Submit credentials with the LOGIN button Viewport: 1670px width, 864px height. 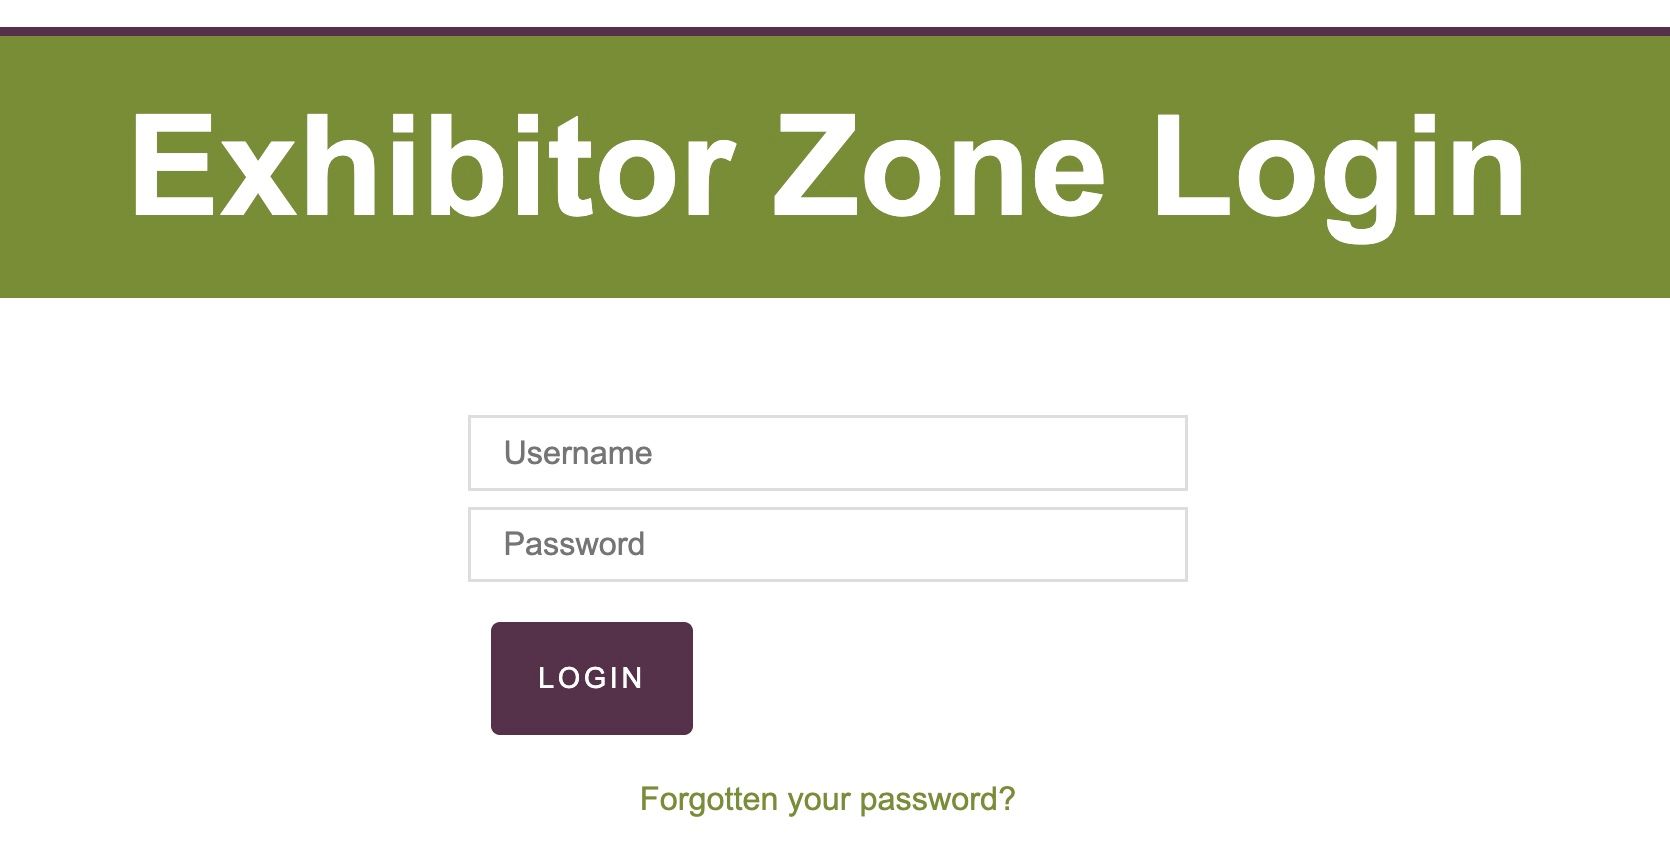590,678
